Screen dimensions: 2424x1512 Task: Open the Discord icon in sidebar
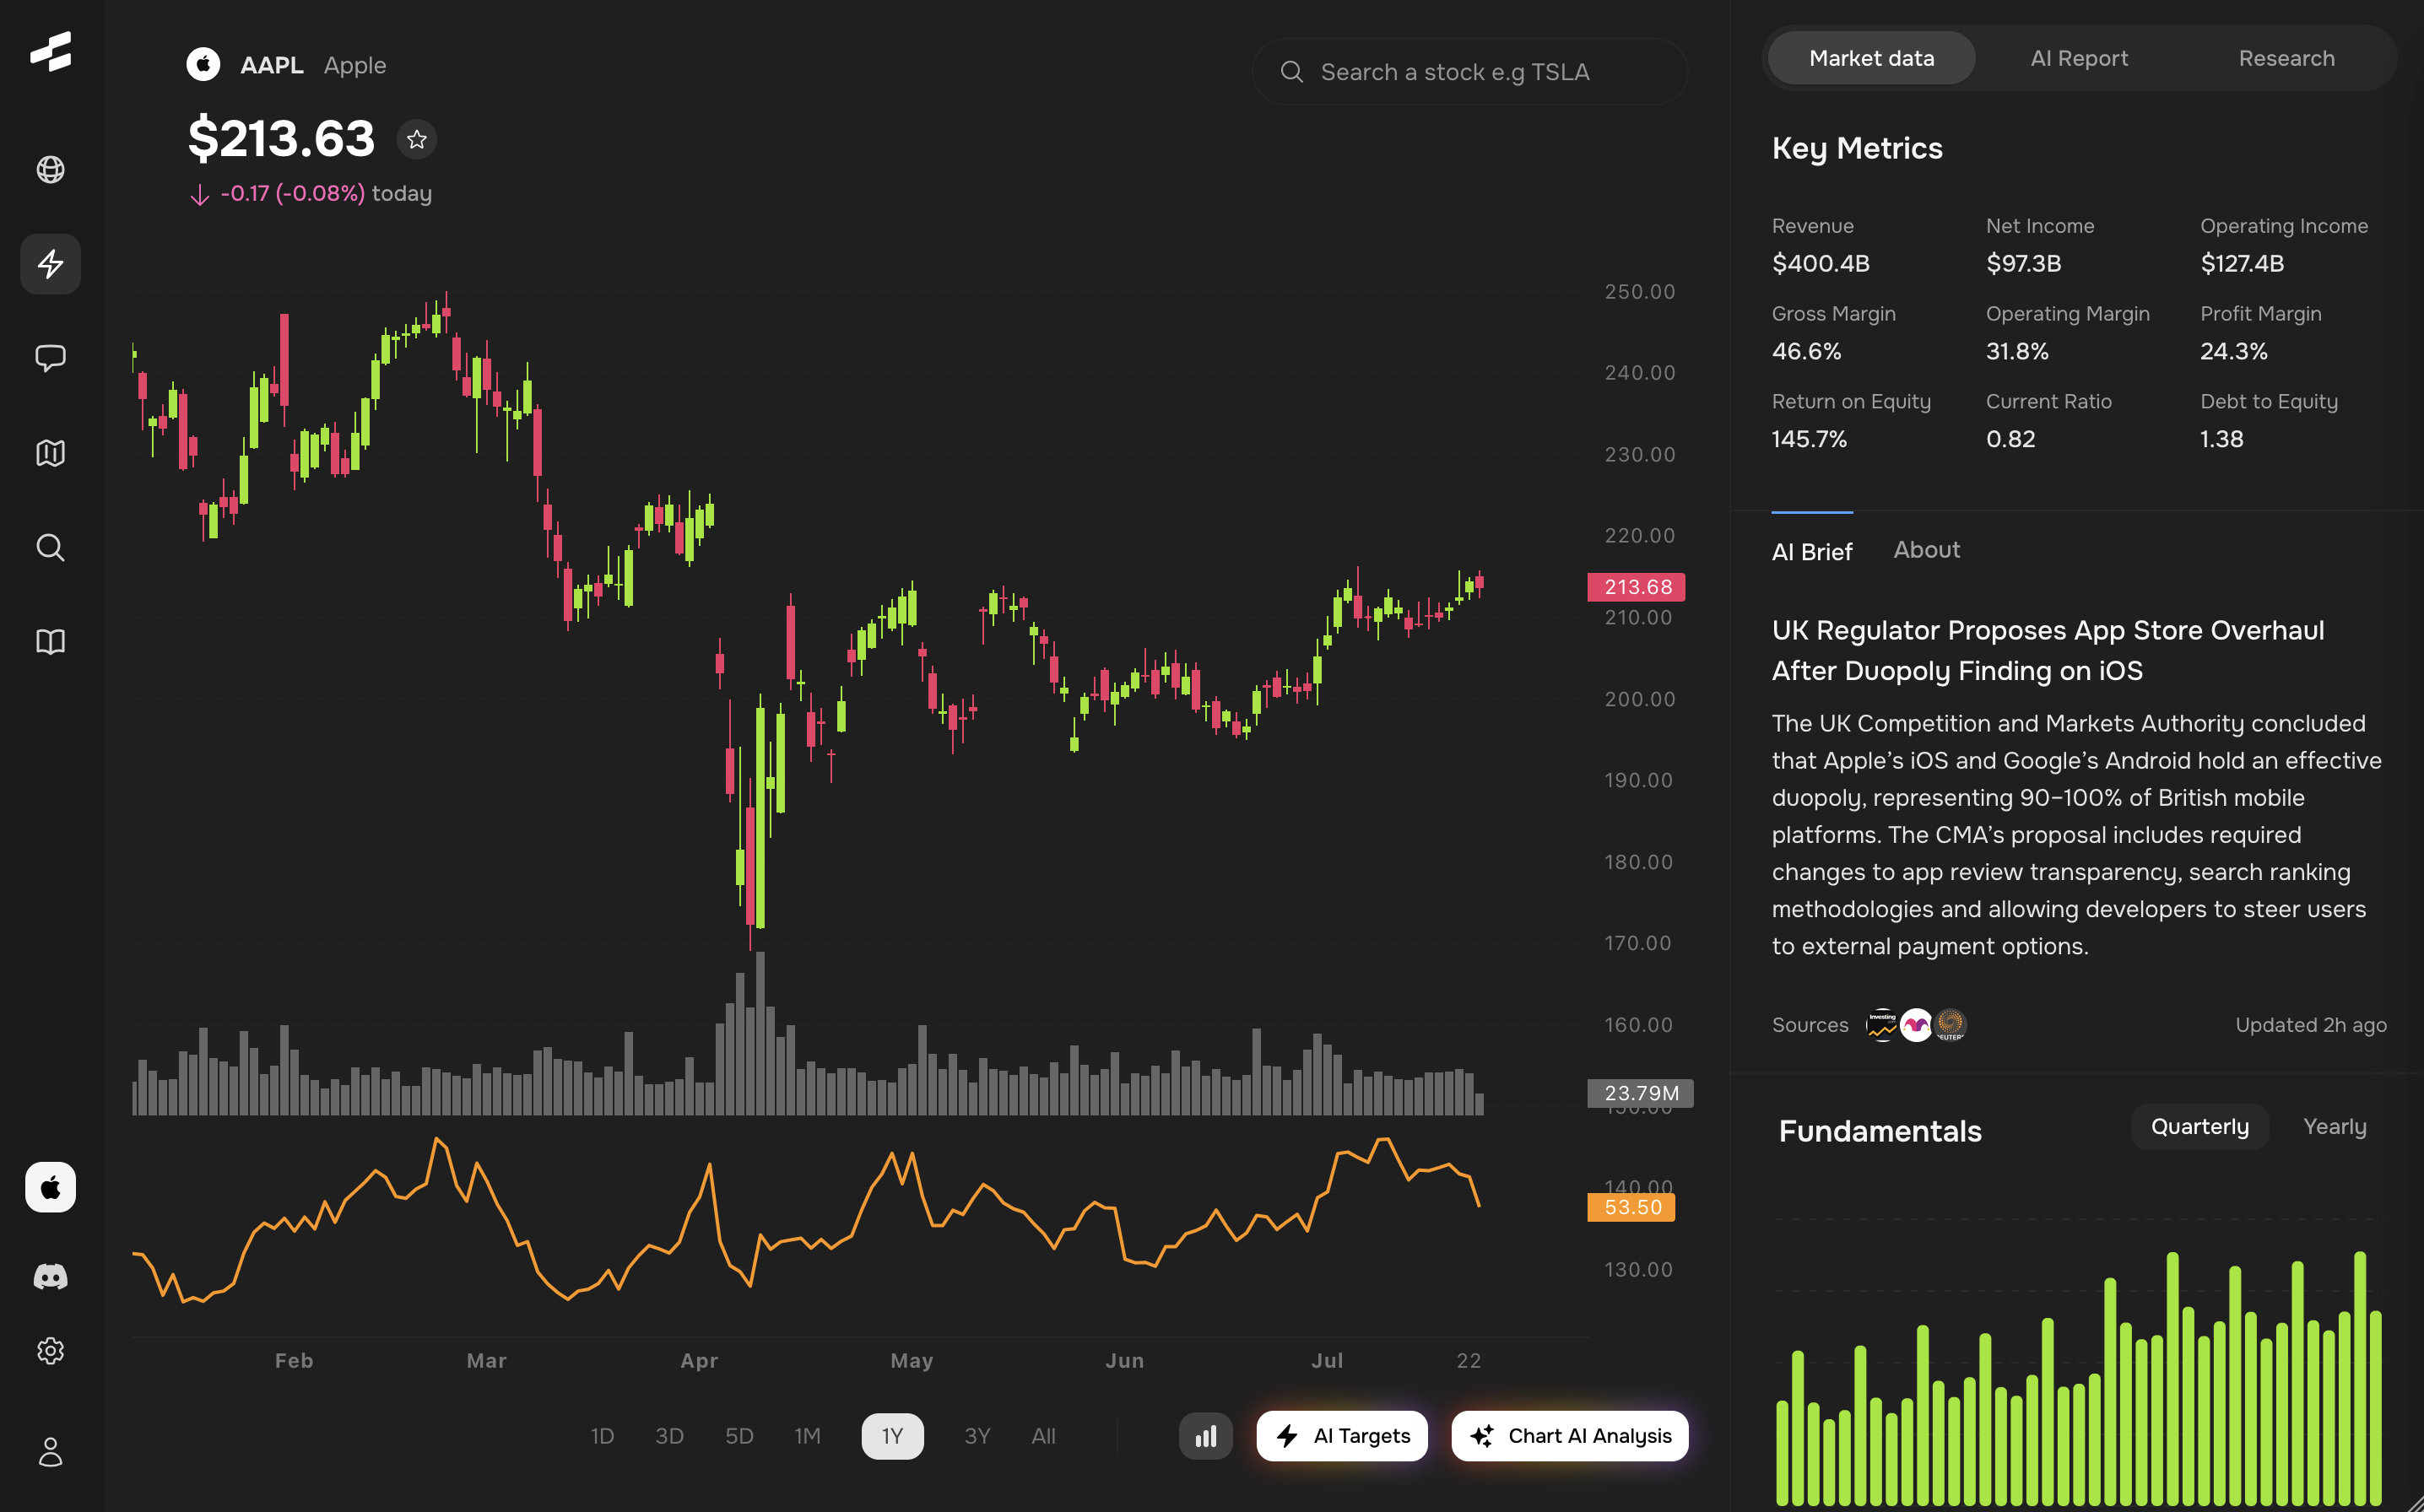click(50, 1277)
